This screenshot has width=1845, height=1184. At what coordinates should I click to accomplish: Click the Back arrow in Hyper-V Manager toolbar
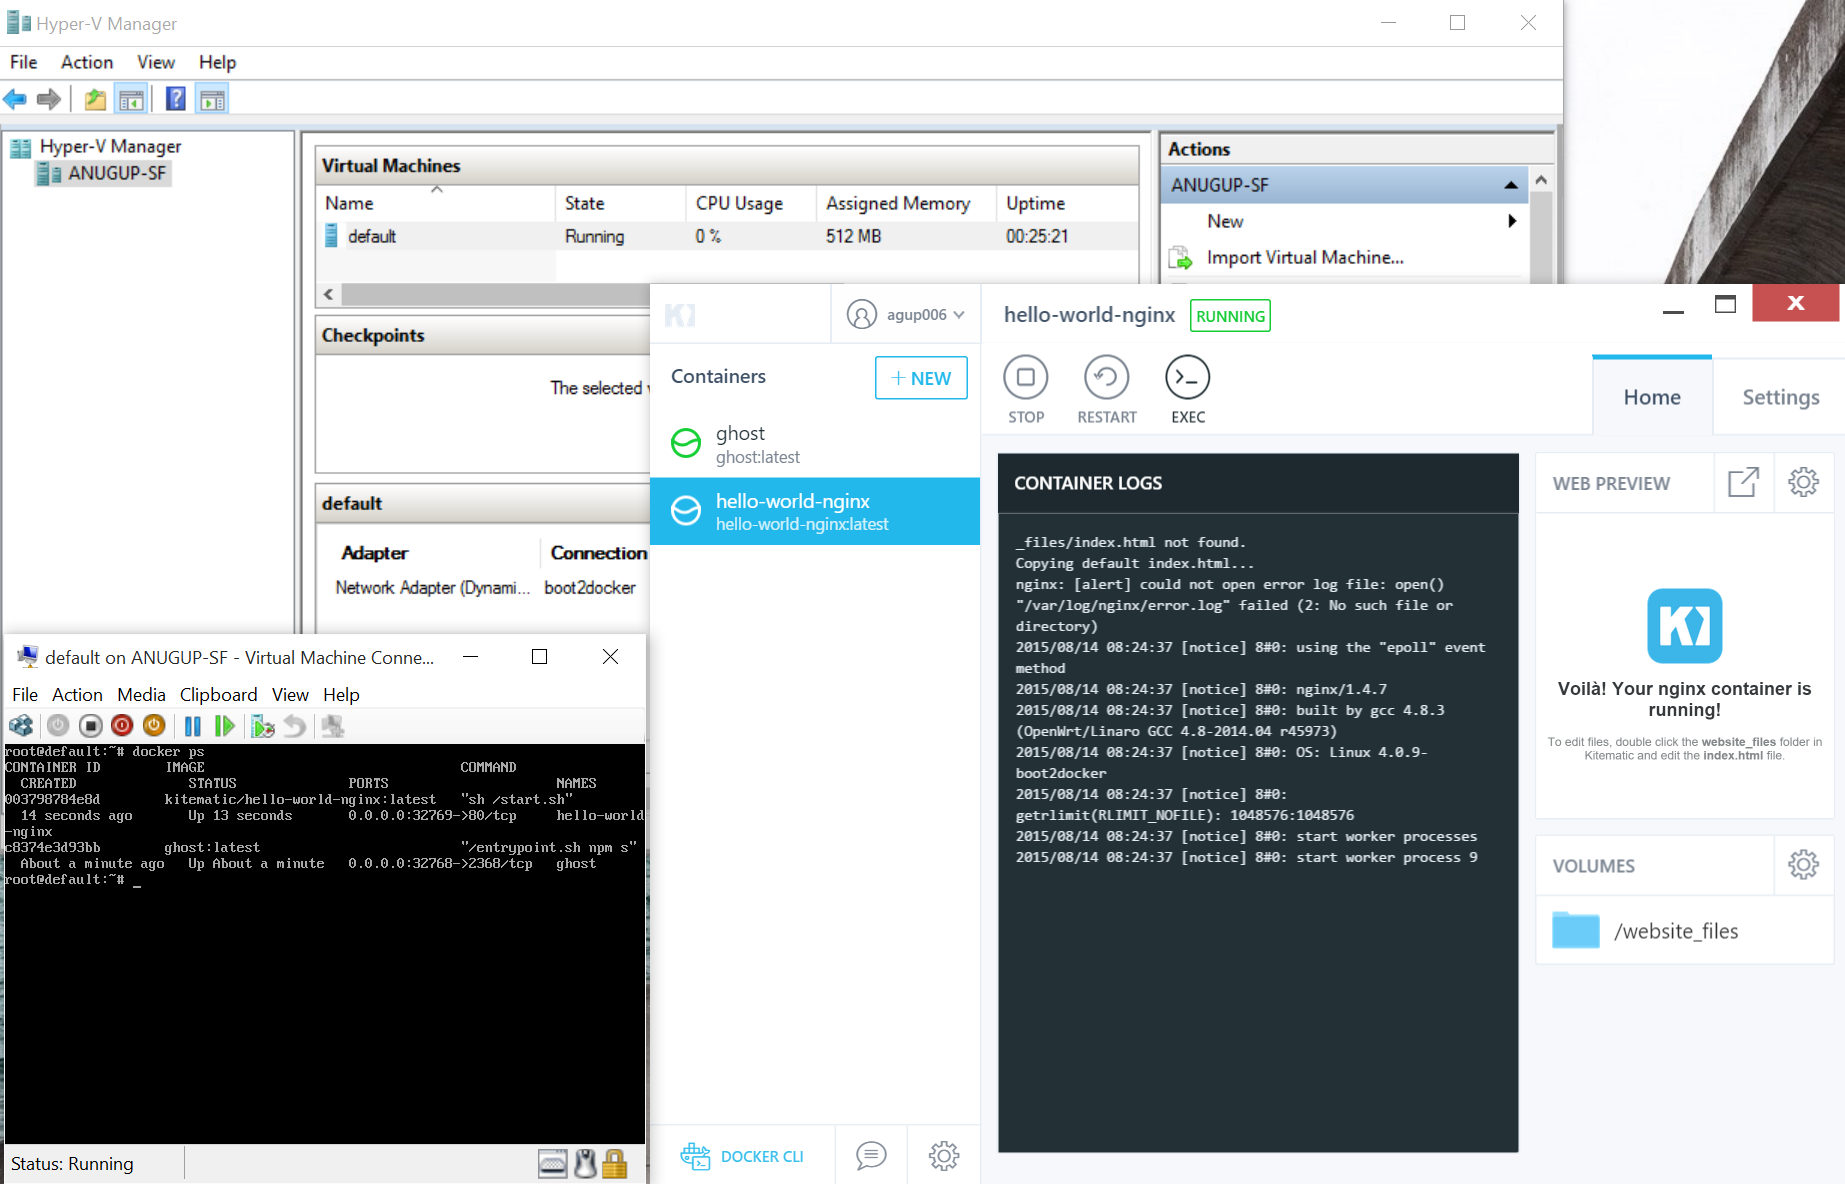point(15,99)
